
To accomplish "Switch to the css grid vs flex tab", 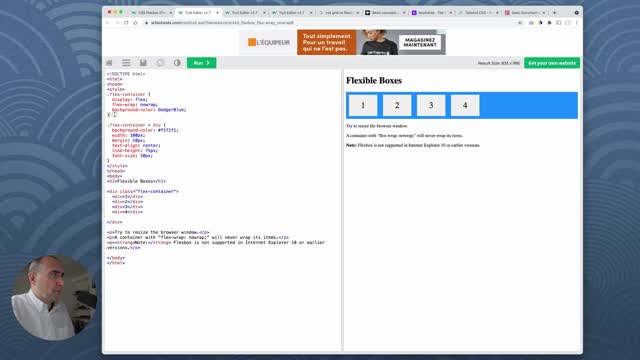I will coord(338,13).
